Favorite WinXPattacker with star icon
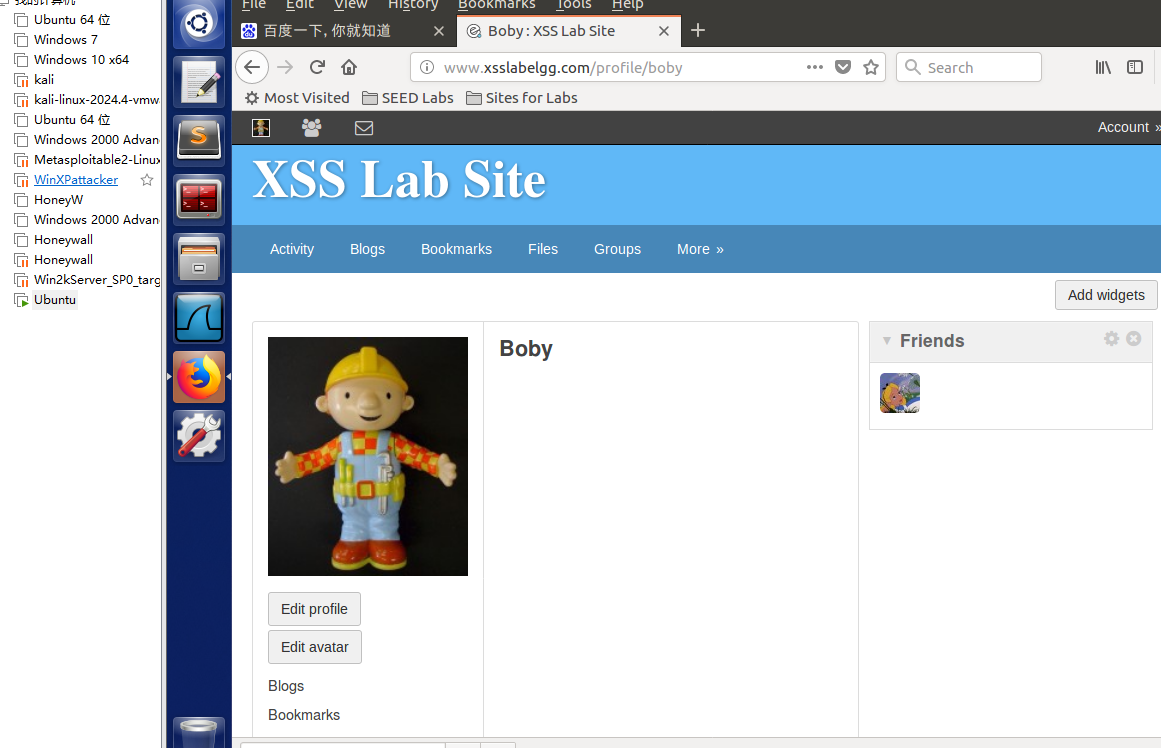 (147, 179)
